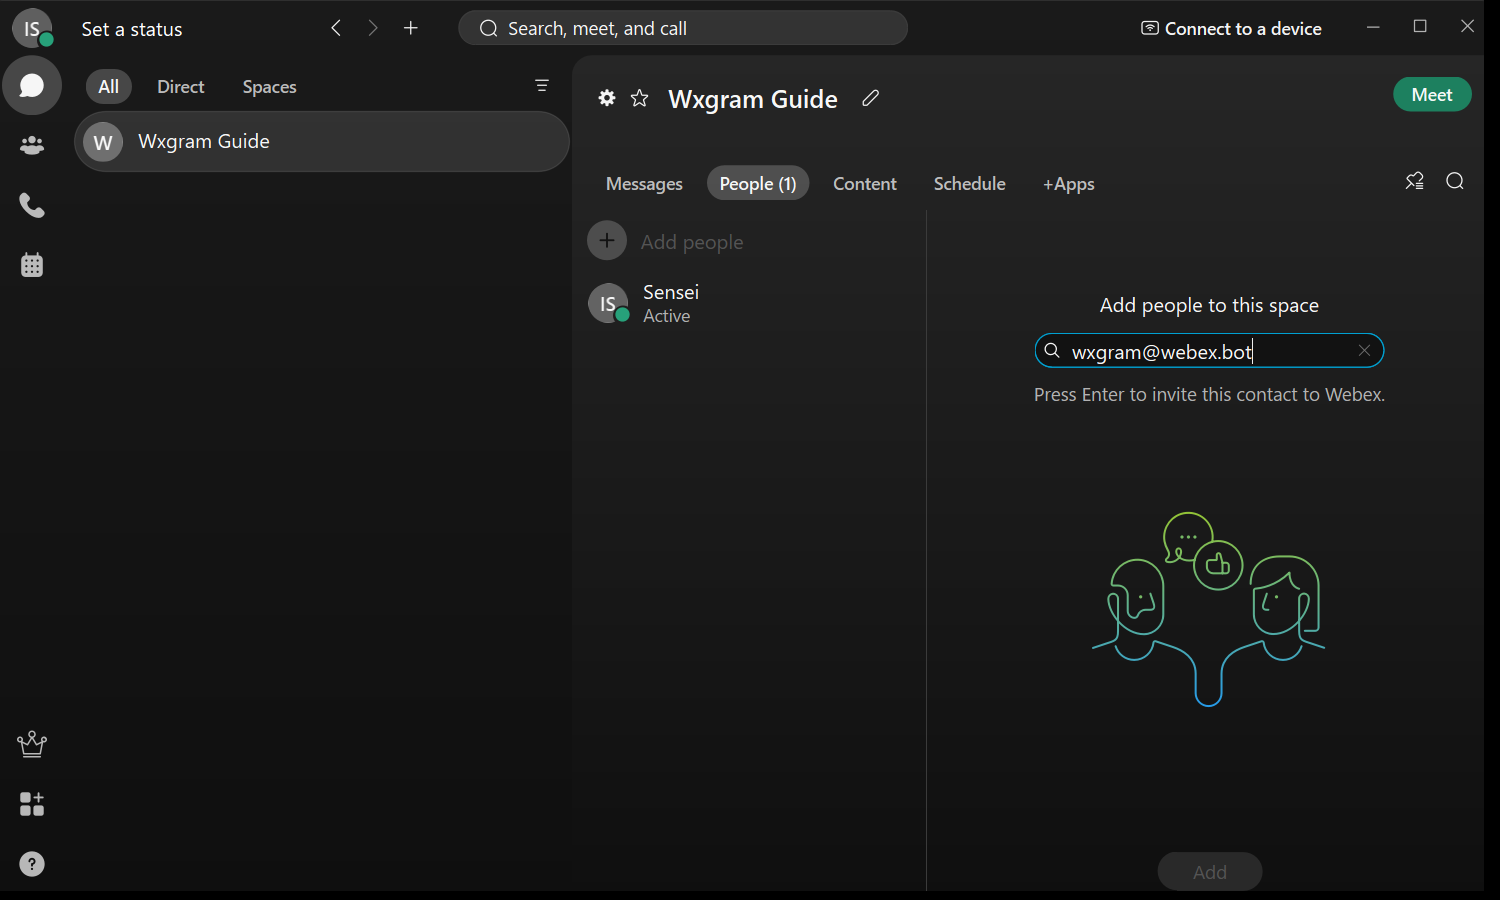Click the plus button to start new chat
This screenshot has width=1500, height=900.
411,28
